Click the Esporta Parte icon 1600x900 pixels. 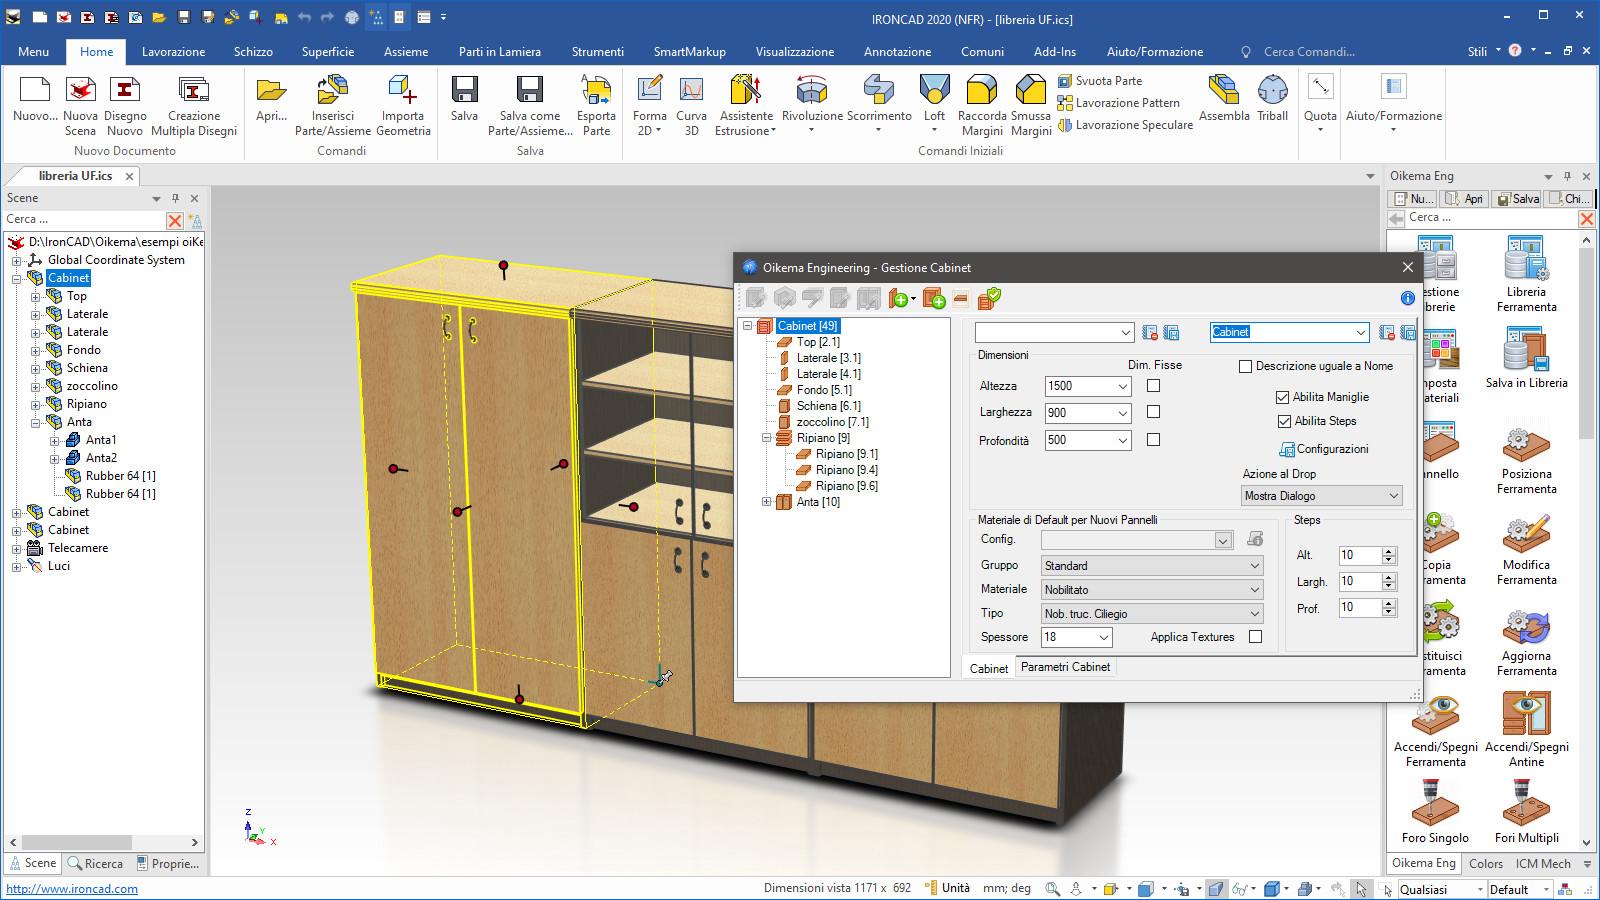(x=596, y=100)
